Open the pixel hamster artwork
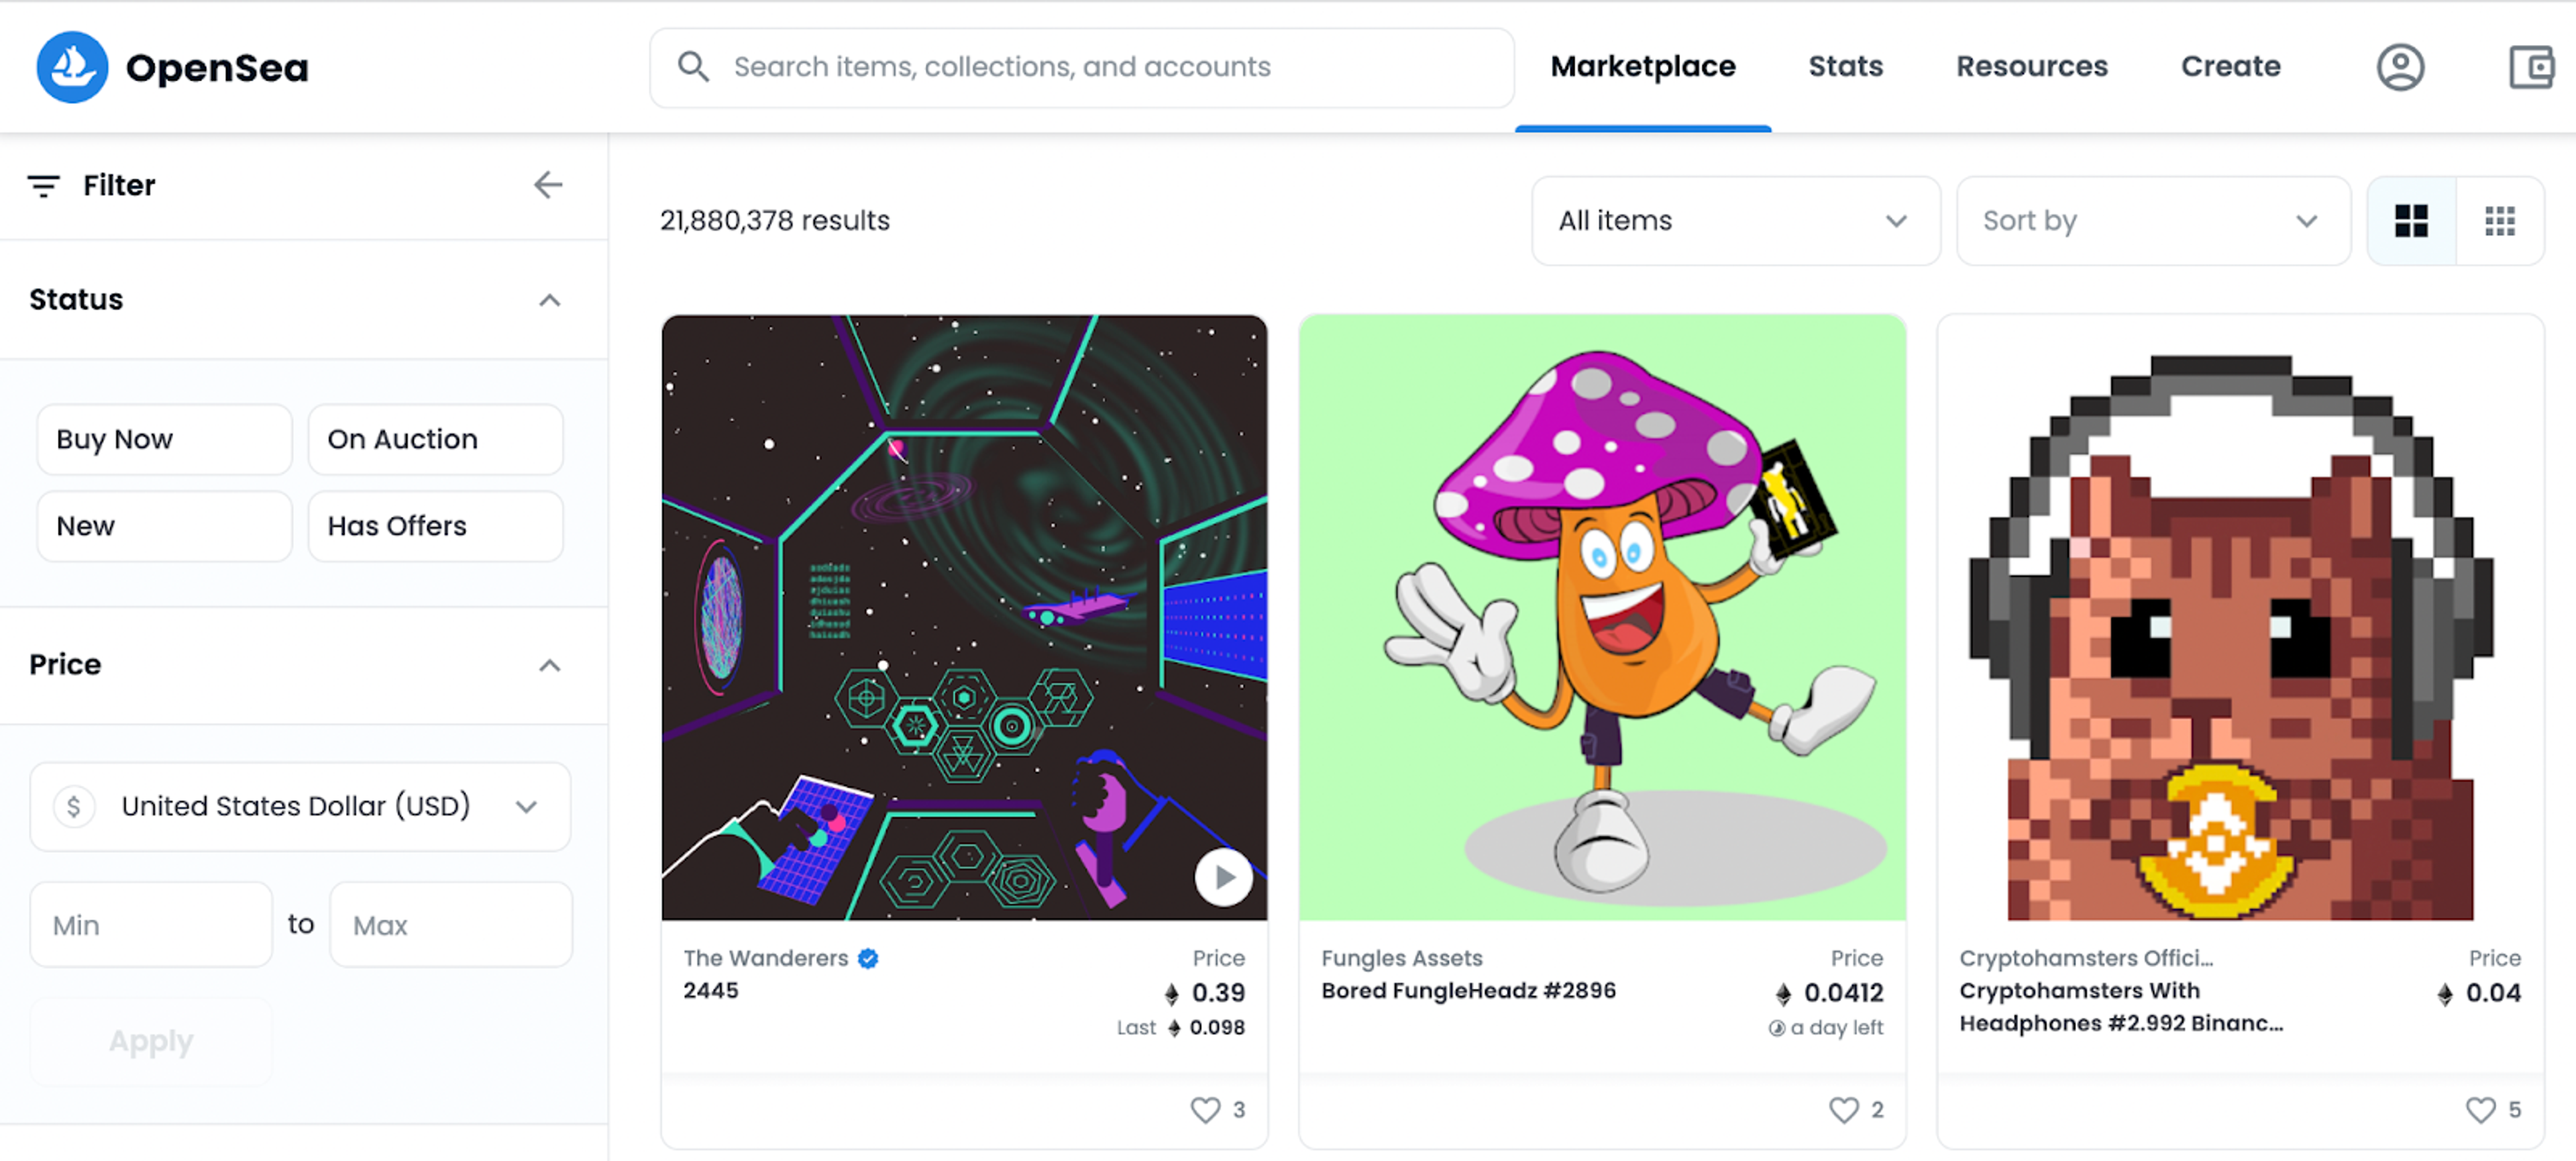 [x=2240, y=617]
